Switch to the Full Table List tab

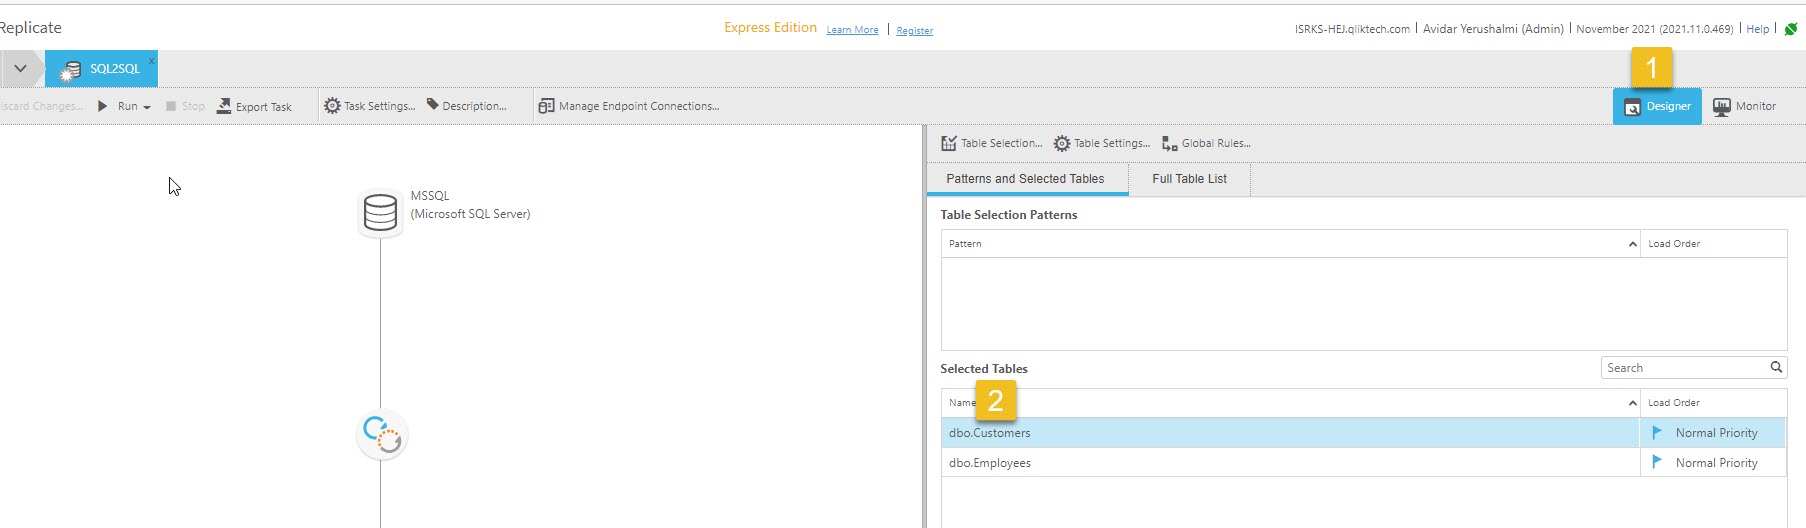[1189, 179]
